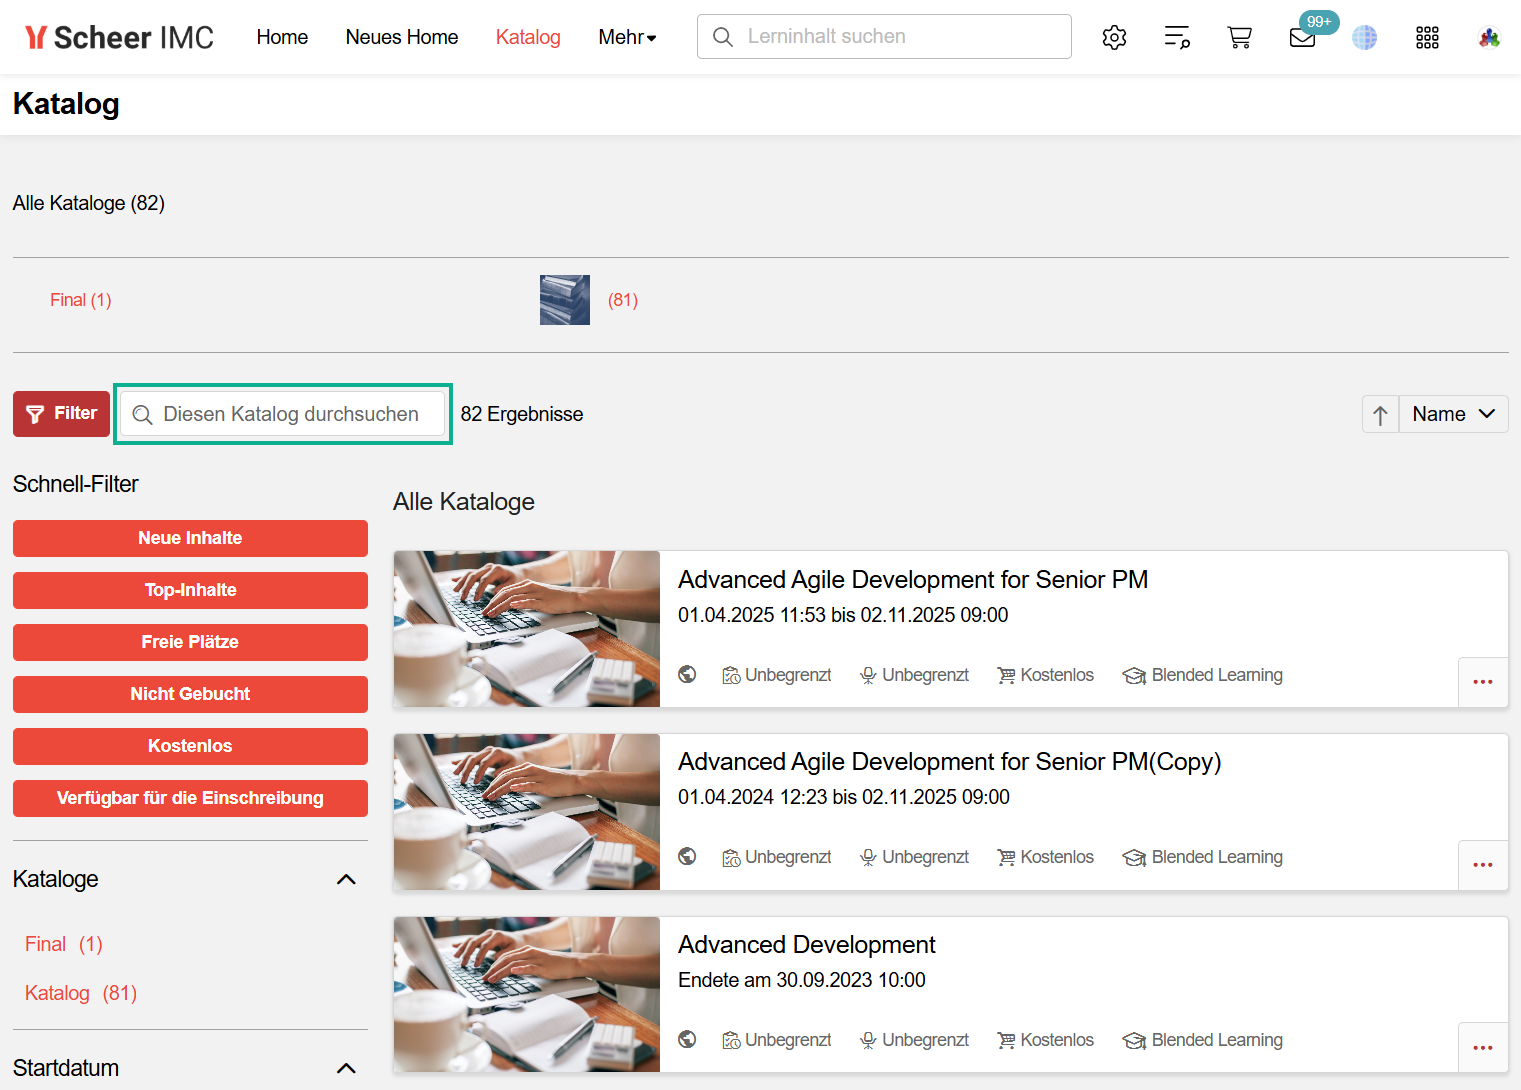Open the settings gear icon

[x=1114, y=38]
